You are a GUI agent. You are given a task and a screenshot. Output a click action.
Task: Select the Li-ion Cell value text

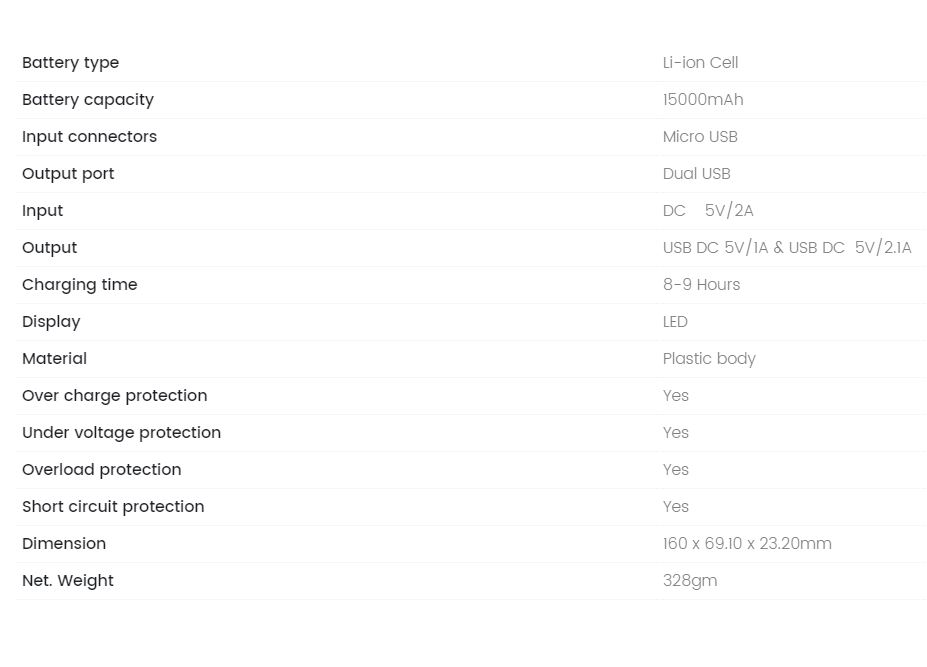pos(700,63)
